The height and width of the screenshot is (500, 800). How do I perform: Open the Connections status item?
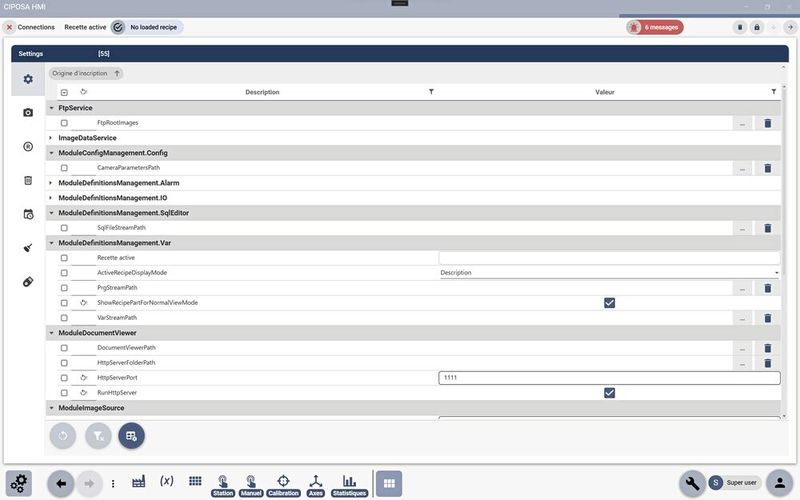tap(31, 27)
